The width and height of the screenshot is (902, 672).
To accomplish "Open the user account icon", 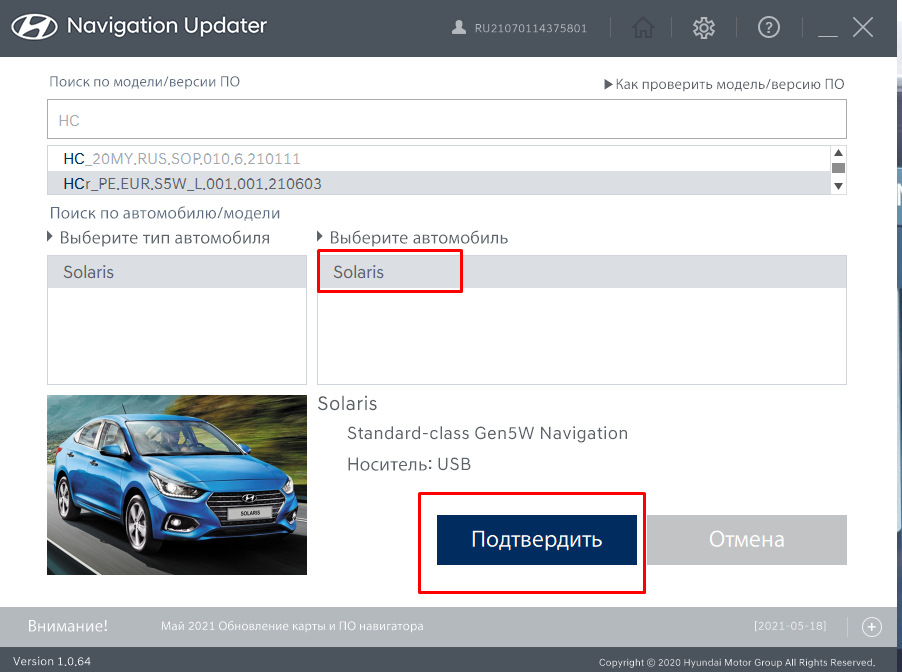I will tap(458, 28).
